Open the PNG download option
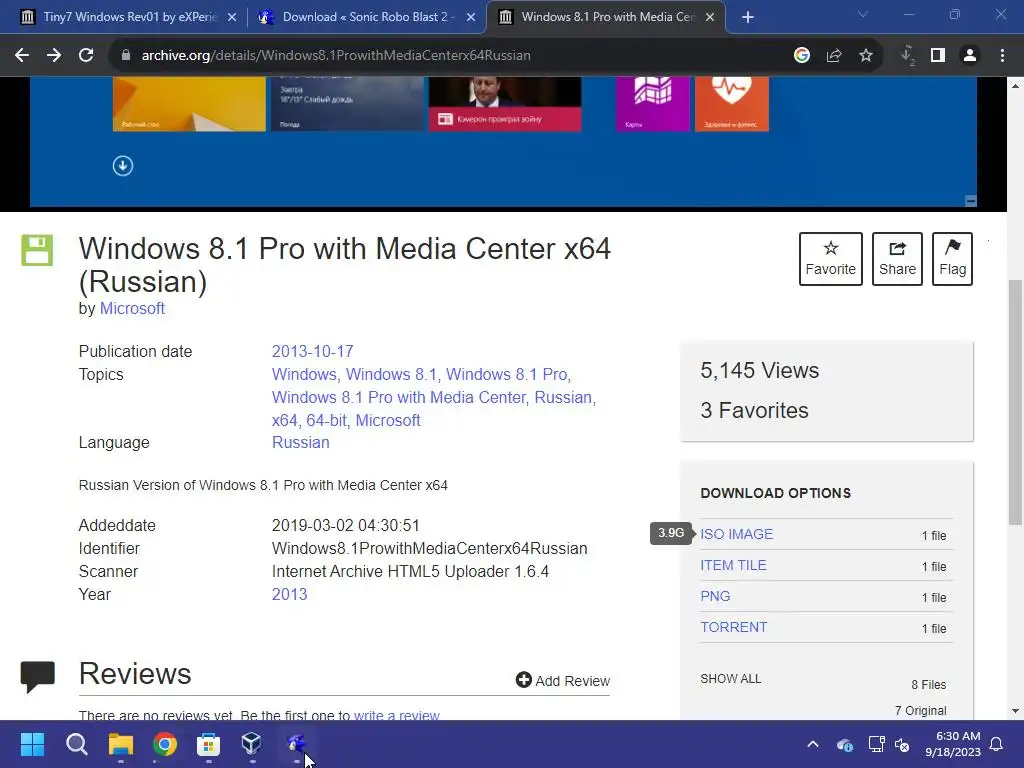 coord(715,596)
